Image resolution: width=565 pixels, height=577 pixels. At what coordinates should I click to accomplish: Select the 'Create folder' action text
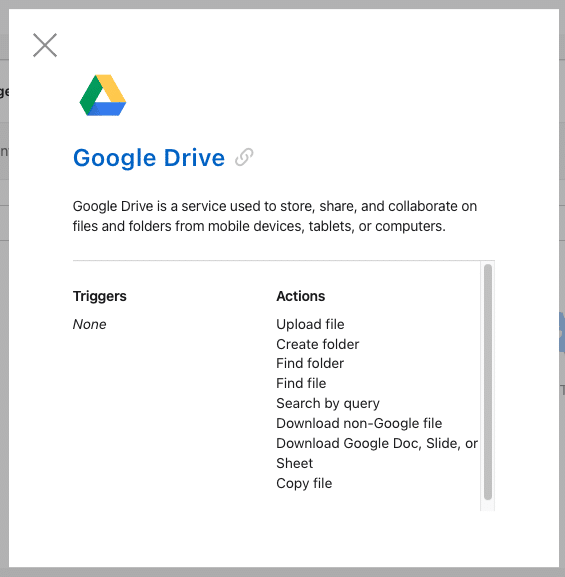pyautogui.click(x=318, y=344)
